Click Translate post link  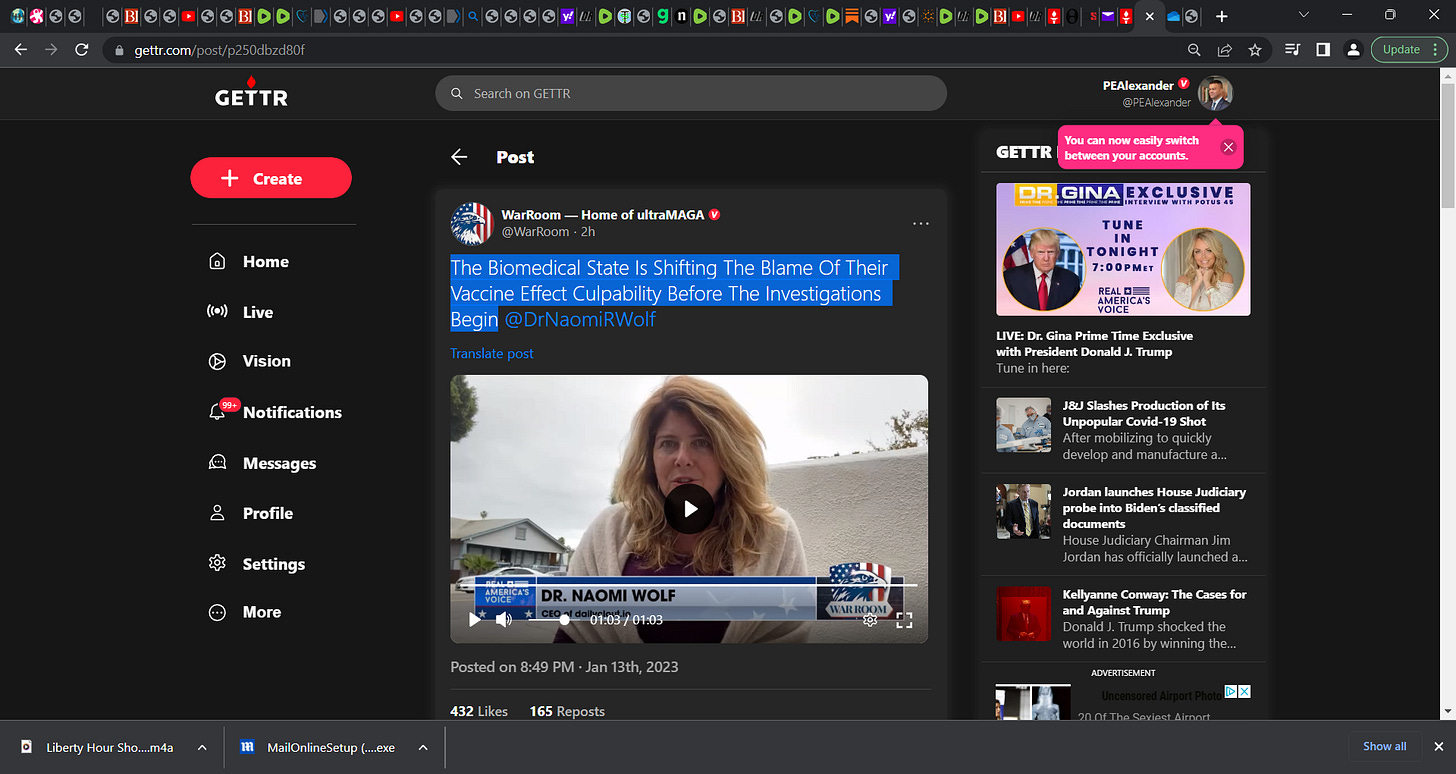492,353
